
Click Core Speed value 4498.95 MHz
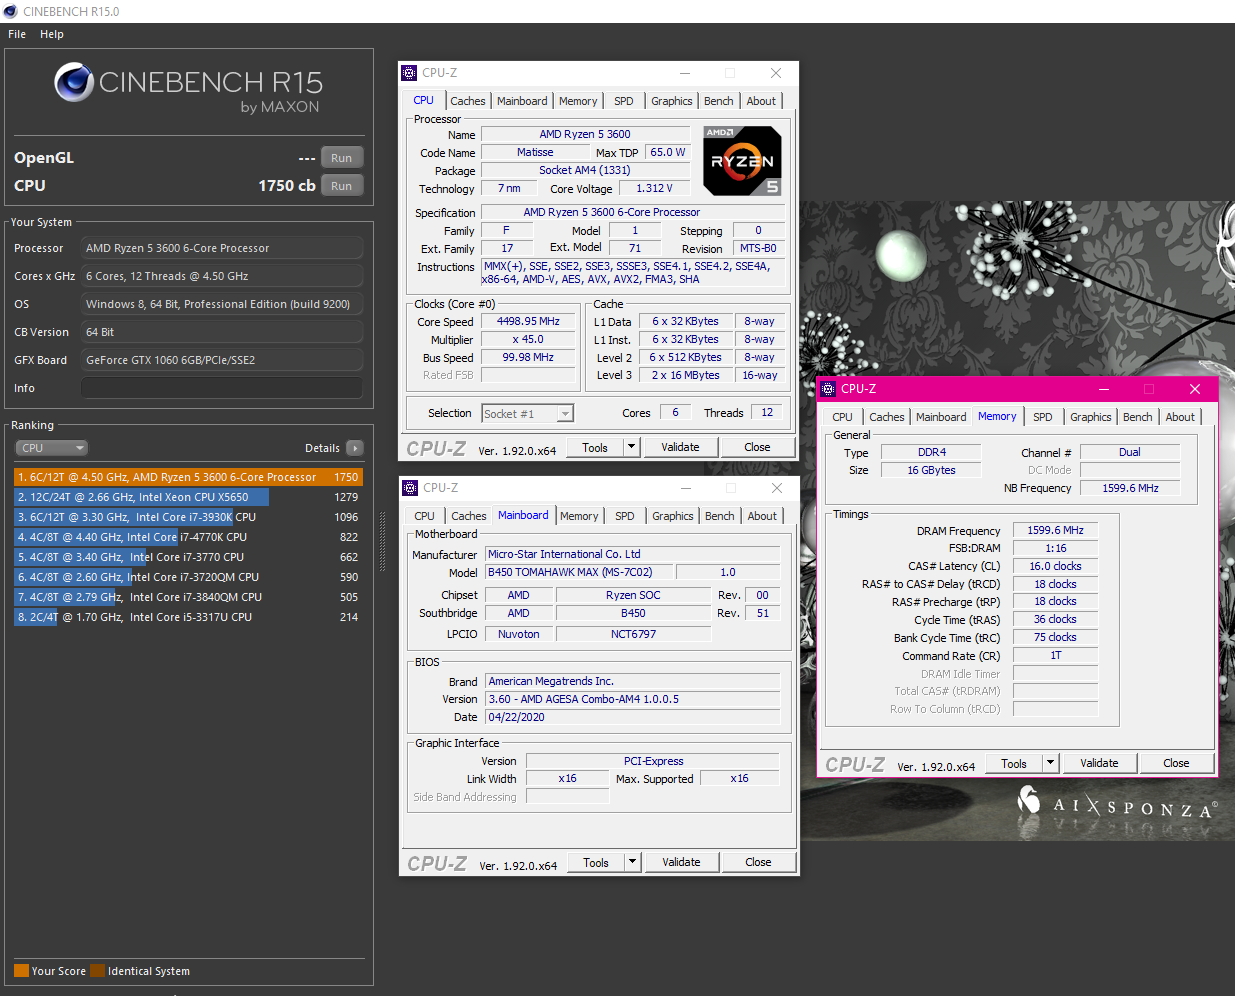point(529,321)
